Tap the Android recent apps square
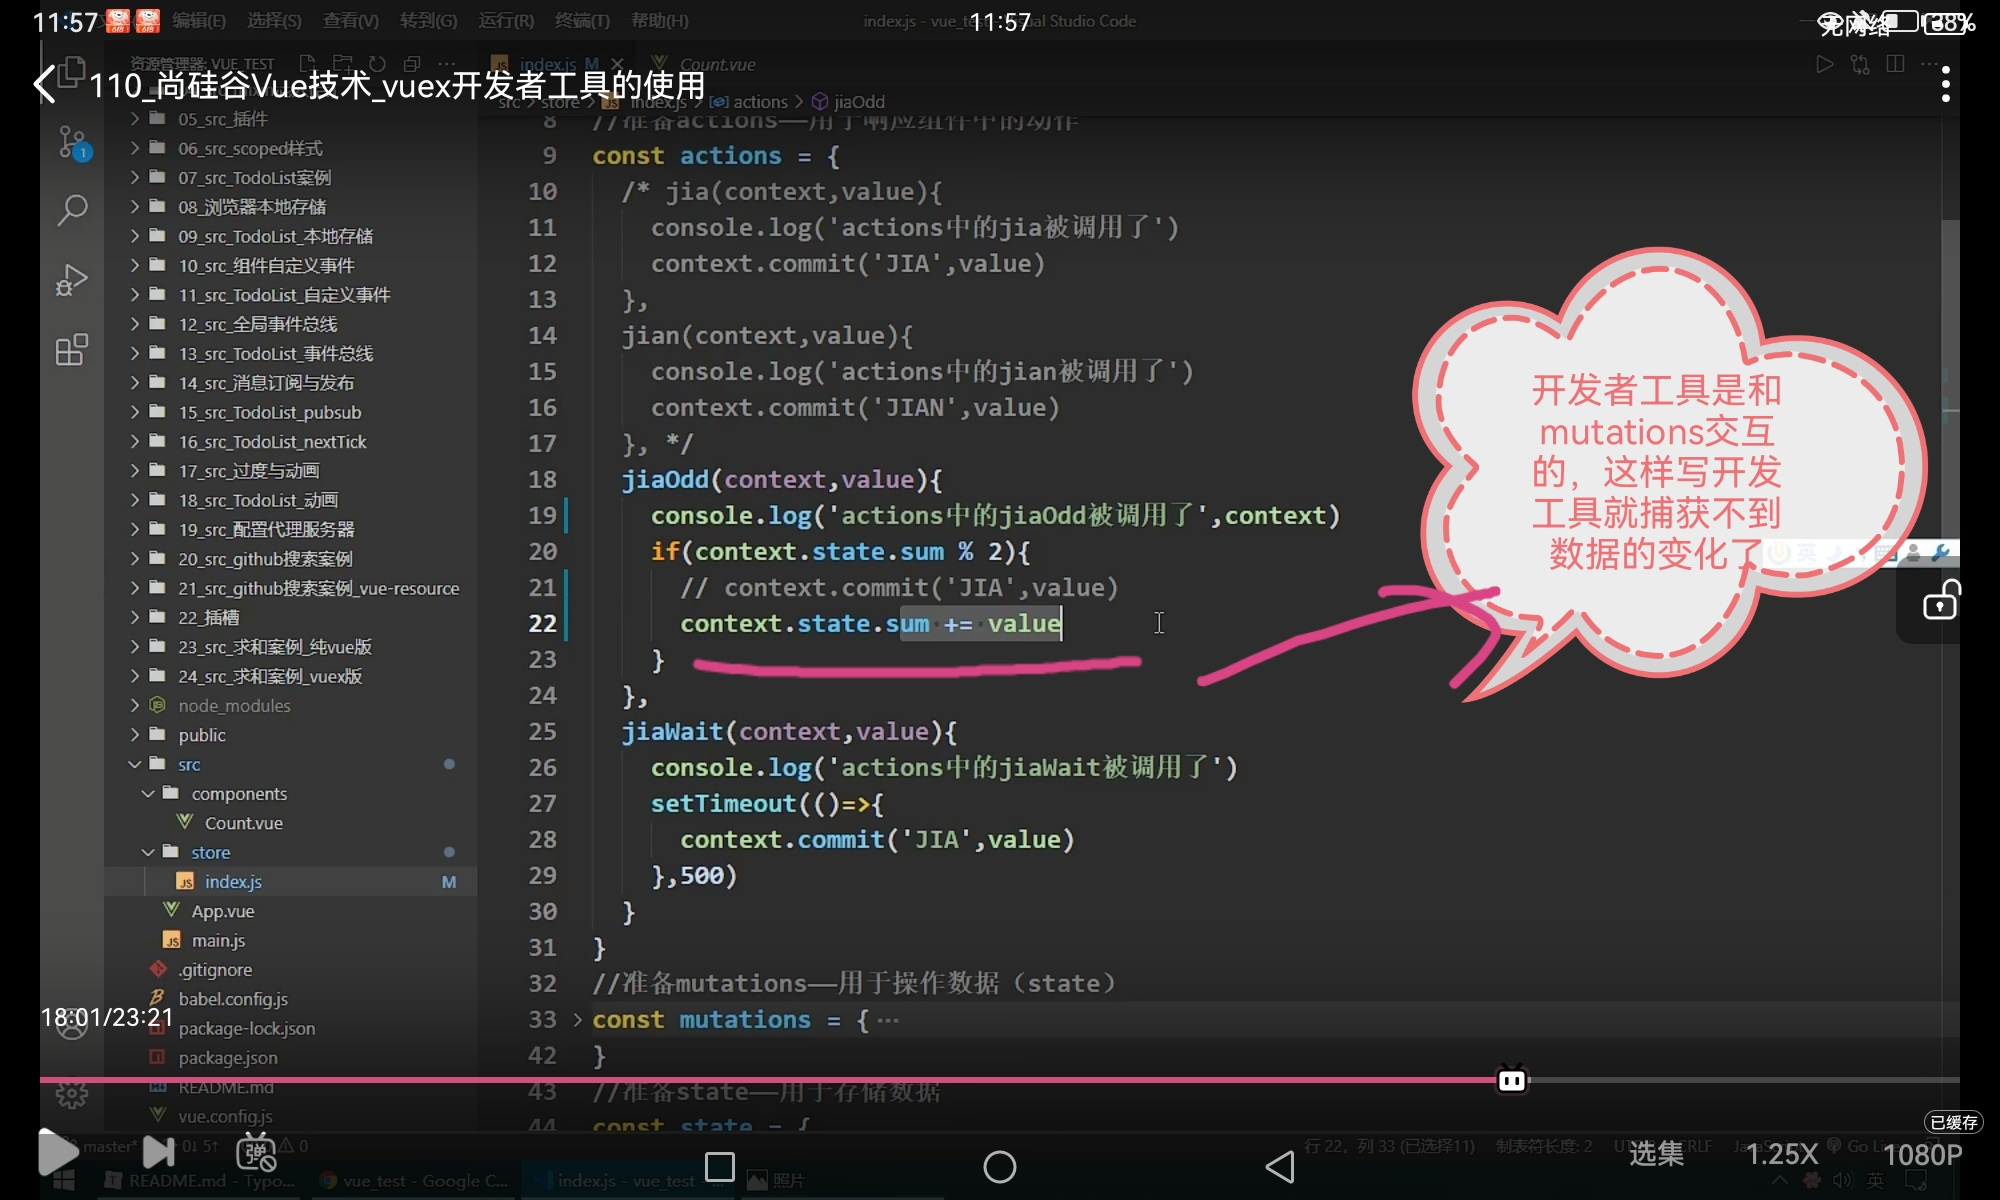Image resolution: width=2000 pixels, height=1200 pixels. click(719, 1167)
